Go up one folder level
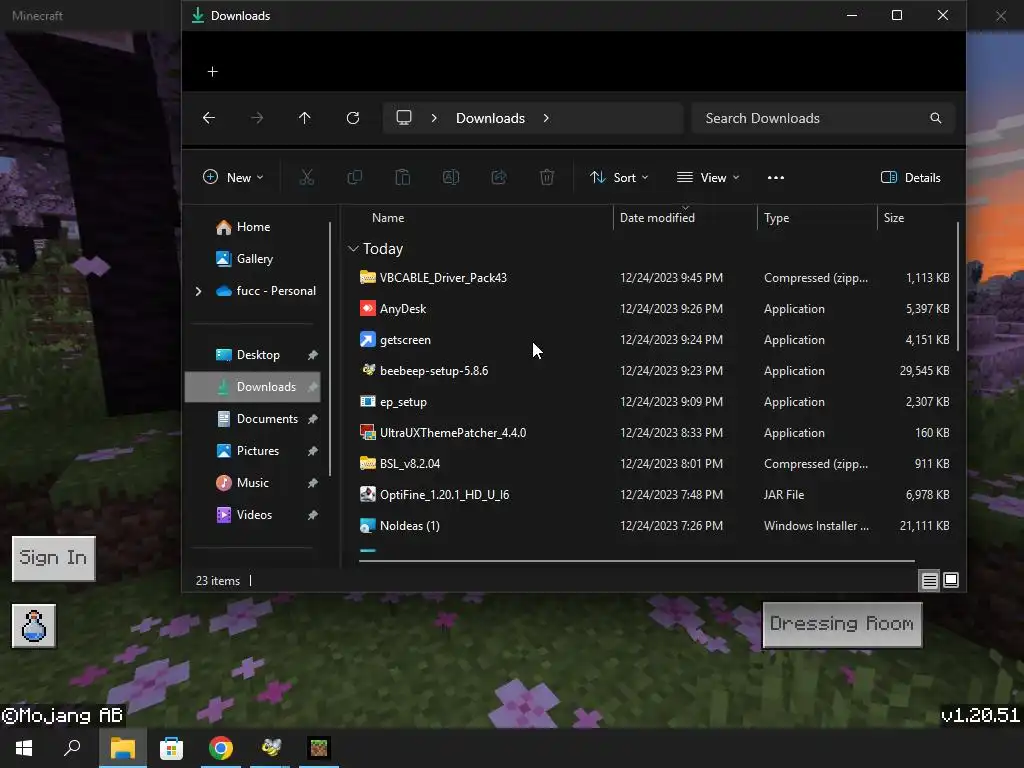Viewport: 1024px width, 768px height. point(304,118)
